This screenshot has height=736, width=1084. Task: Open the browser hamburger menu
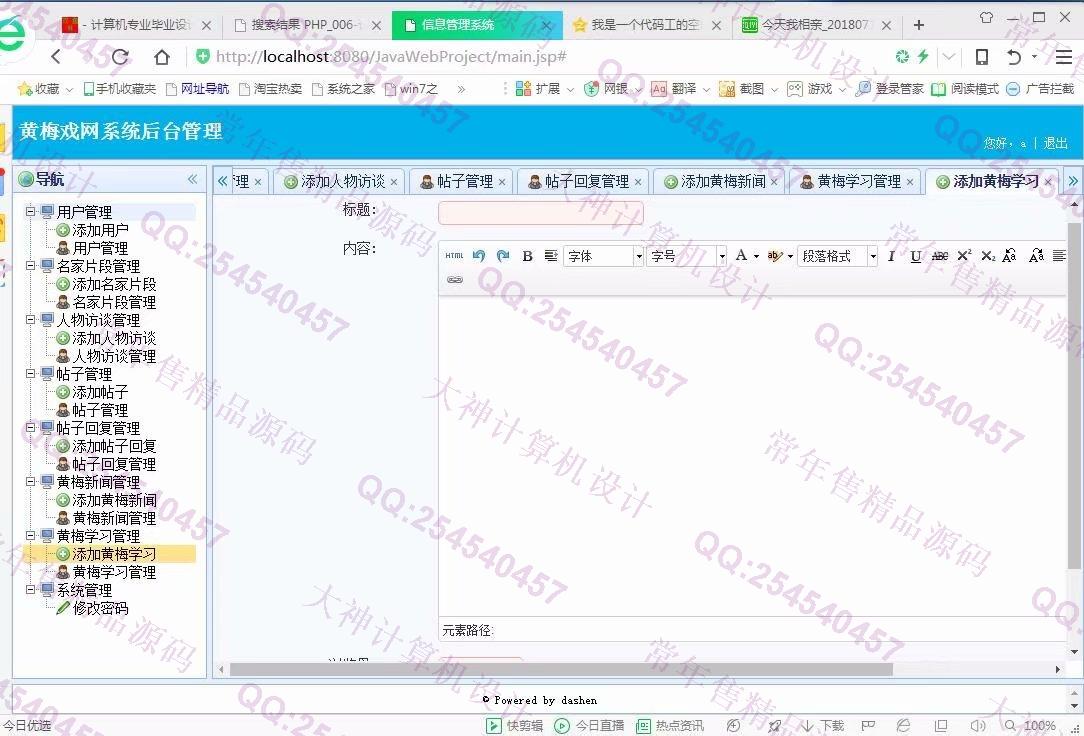1064,57
